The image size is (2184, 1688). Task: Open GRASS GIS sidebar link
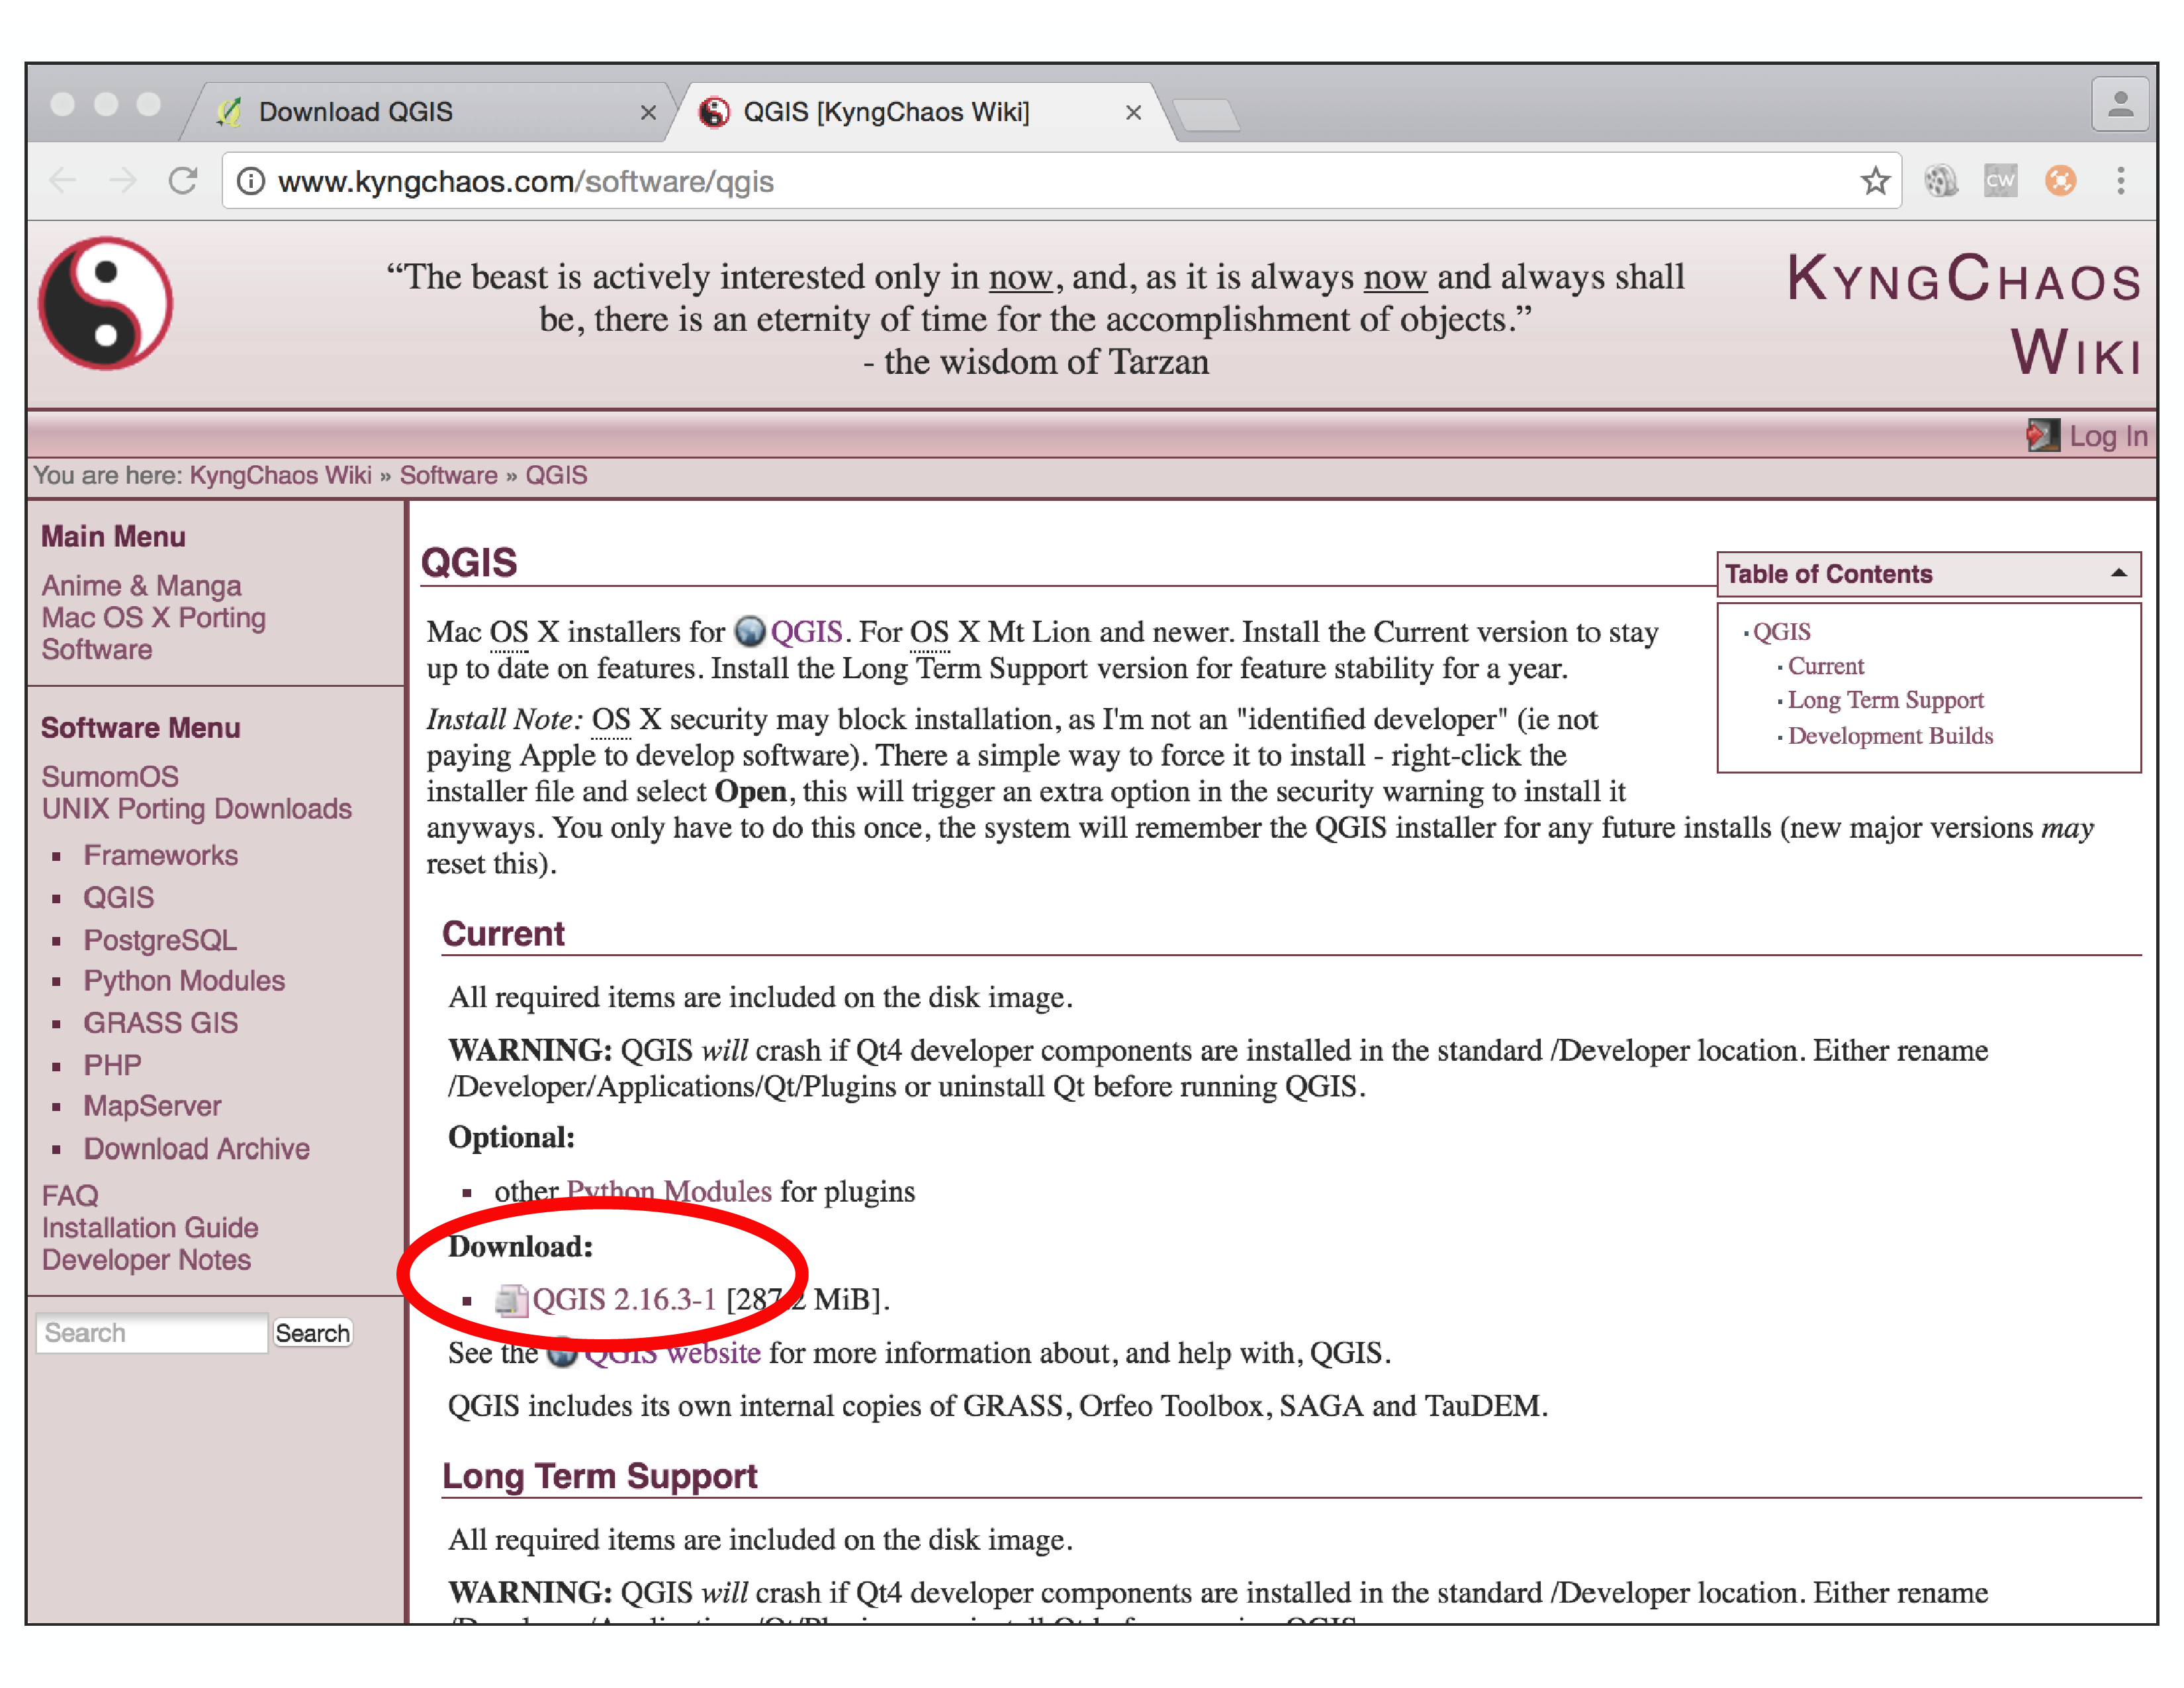160,1022
